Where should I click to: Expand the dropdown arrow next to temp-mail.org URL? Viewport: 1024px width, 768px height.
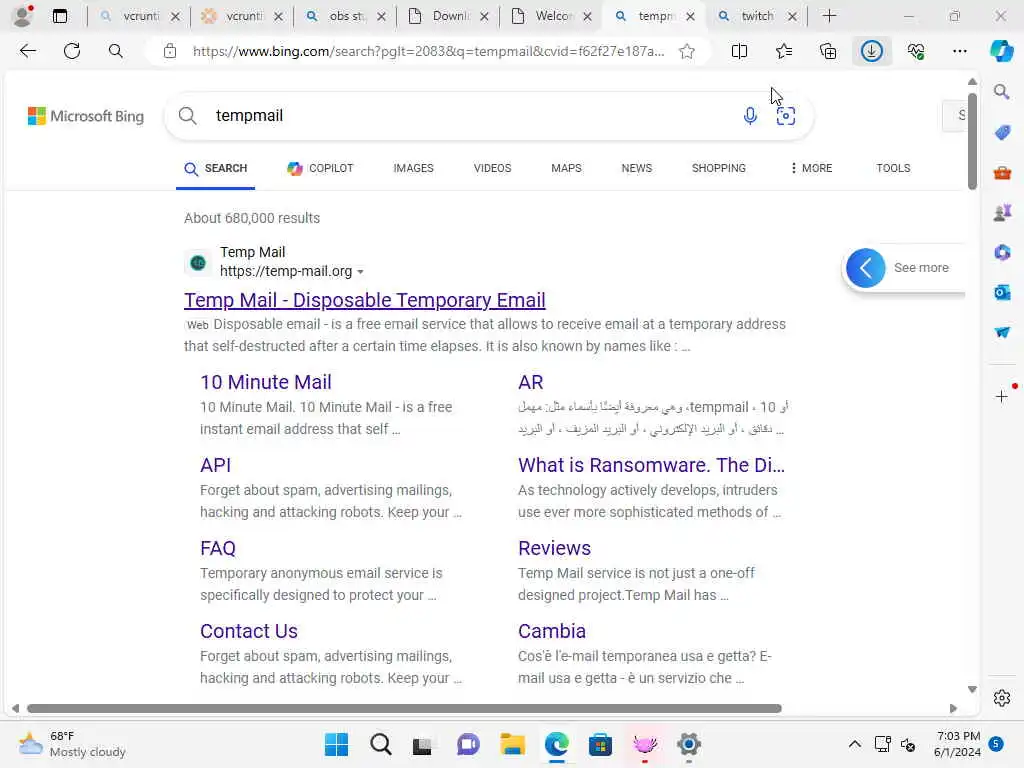[x=360, y=272]
